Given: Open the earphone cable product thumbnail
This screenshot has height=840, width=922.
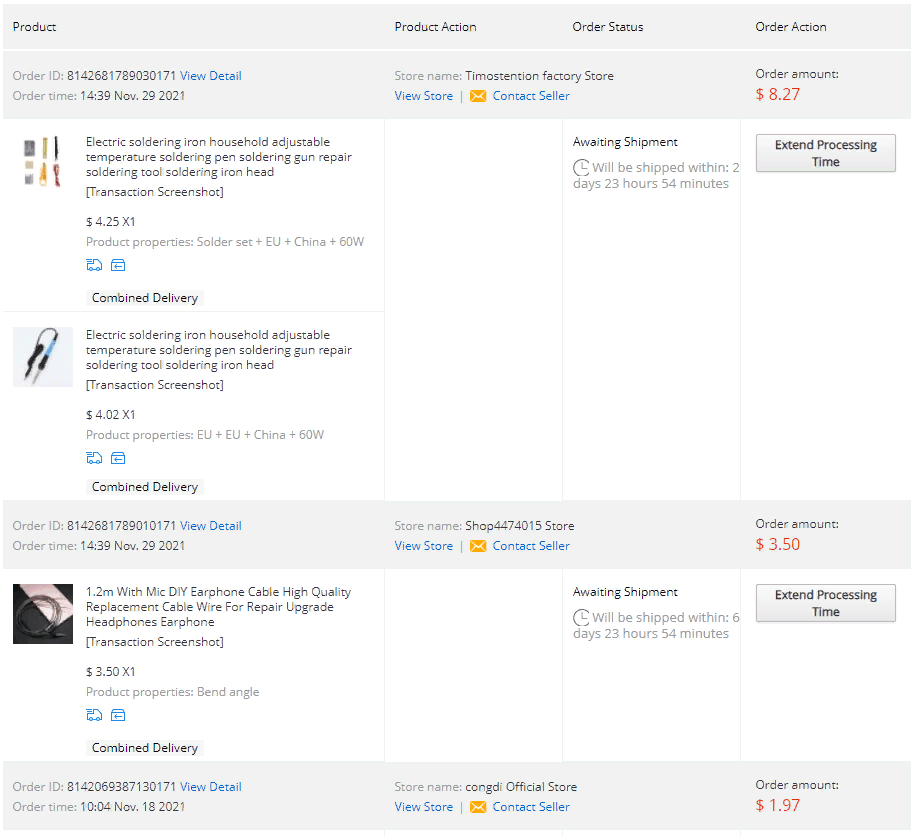Looking at the screenshot, I should click(43, 614).
